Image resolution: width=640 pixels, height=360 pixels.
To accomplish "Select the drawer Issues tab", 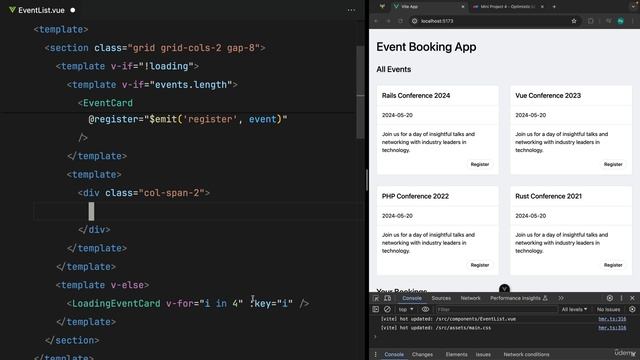I will [483, 354].
